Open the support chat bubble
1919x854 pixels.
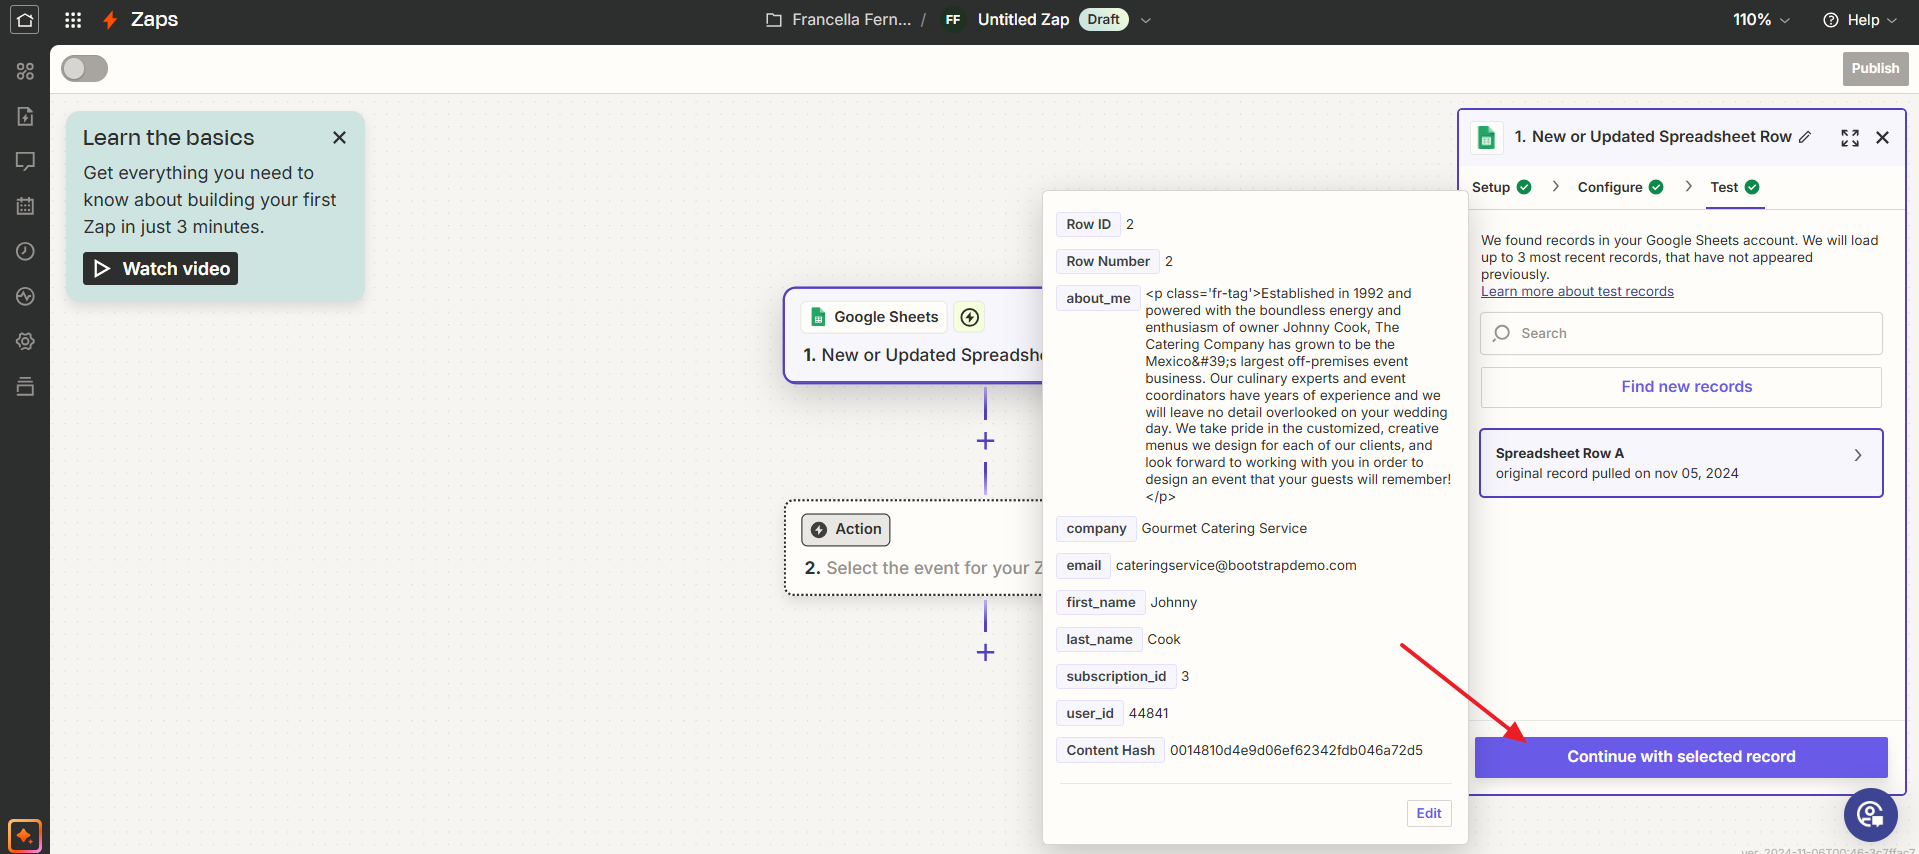(x=1870, y=815)
